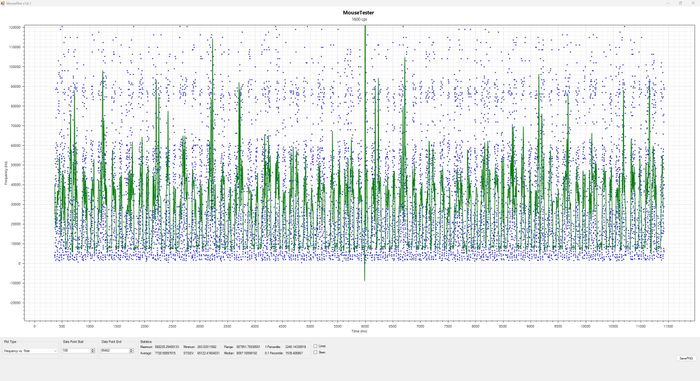Click the Data Point End input field
The image size is (700, 381).
pyautogui.click(x=115, y=351)
